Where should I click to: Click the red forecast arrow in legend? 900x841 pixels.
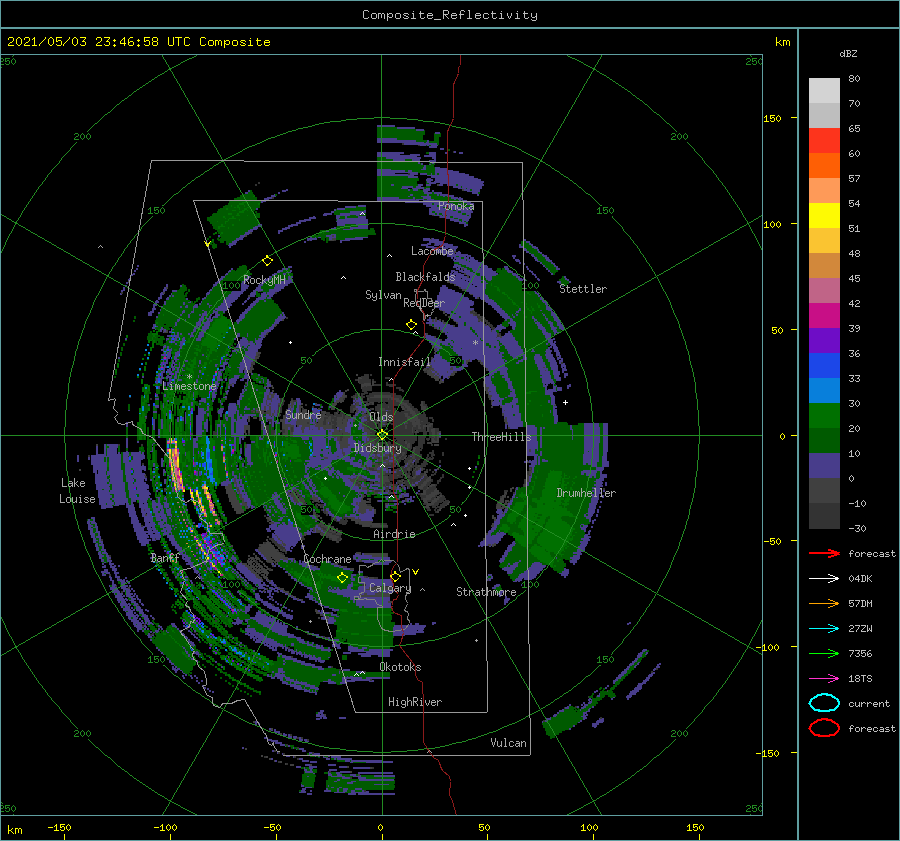tap(824, 553)
